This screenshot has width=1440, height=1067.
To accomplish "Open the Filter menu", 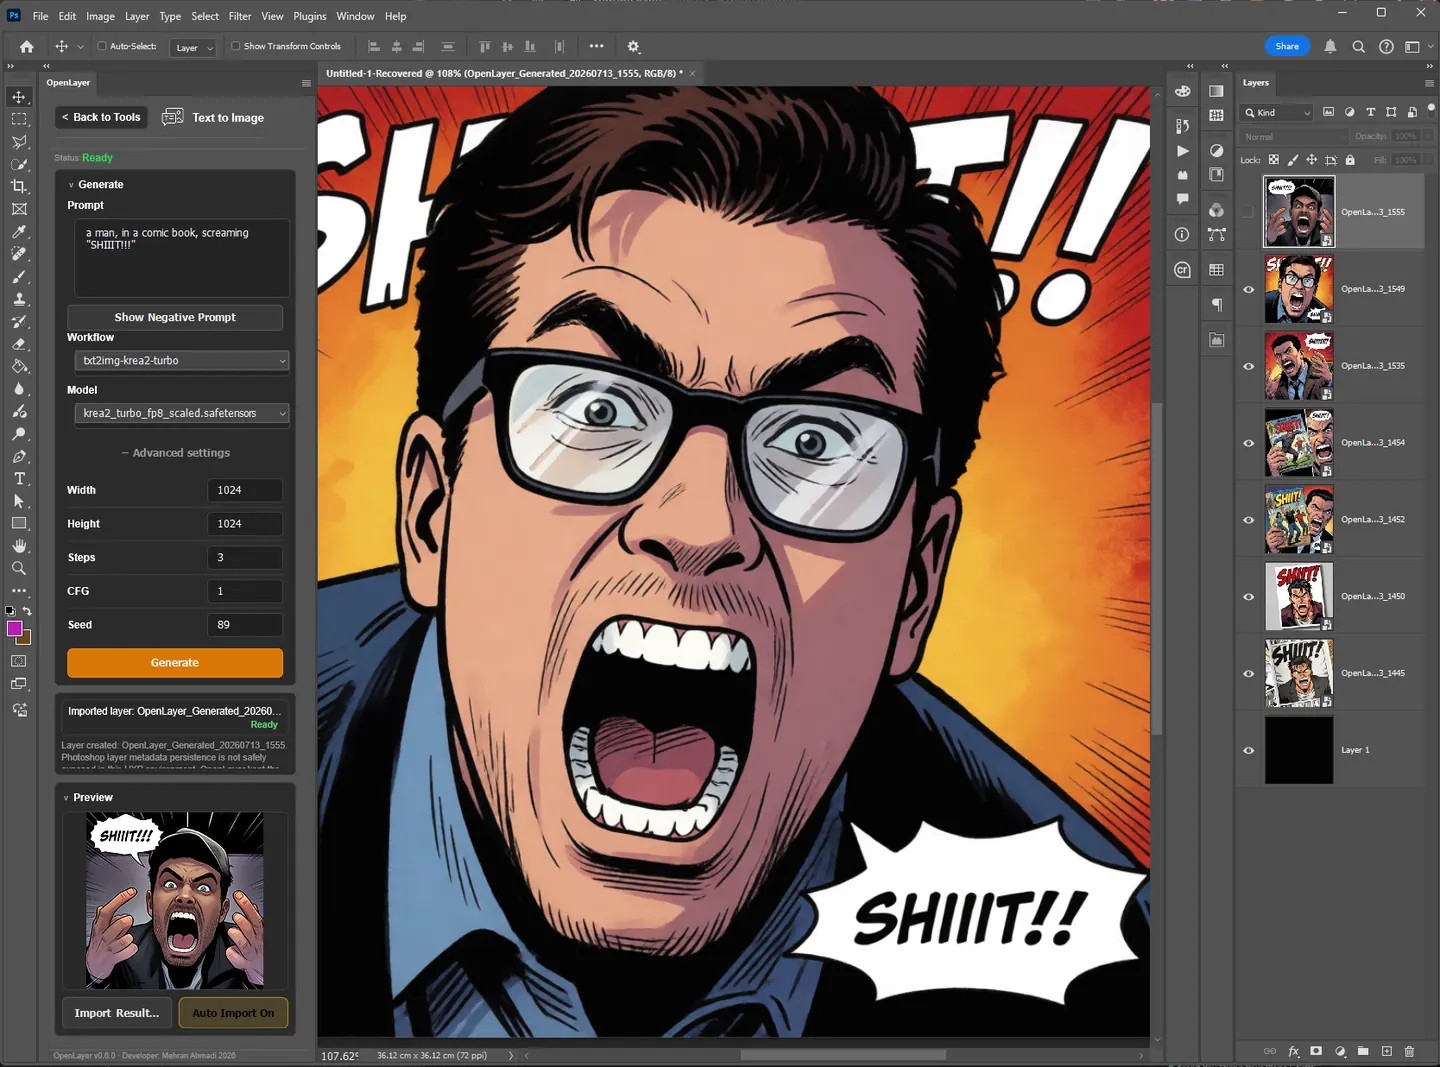I will point(240,16).
